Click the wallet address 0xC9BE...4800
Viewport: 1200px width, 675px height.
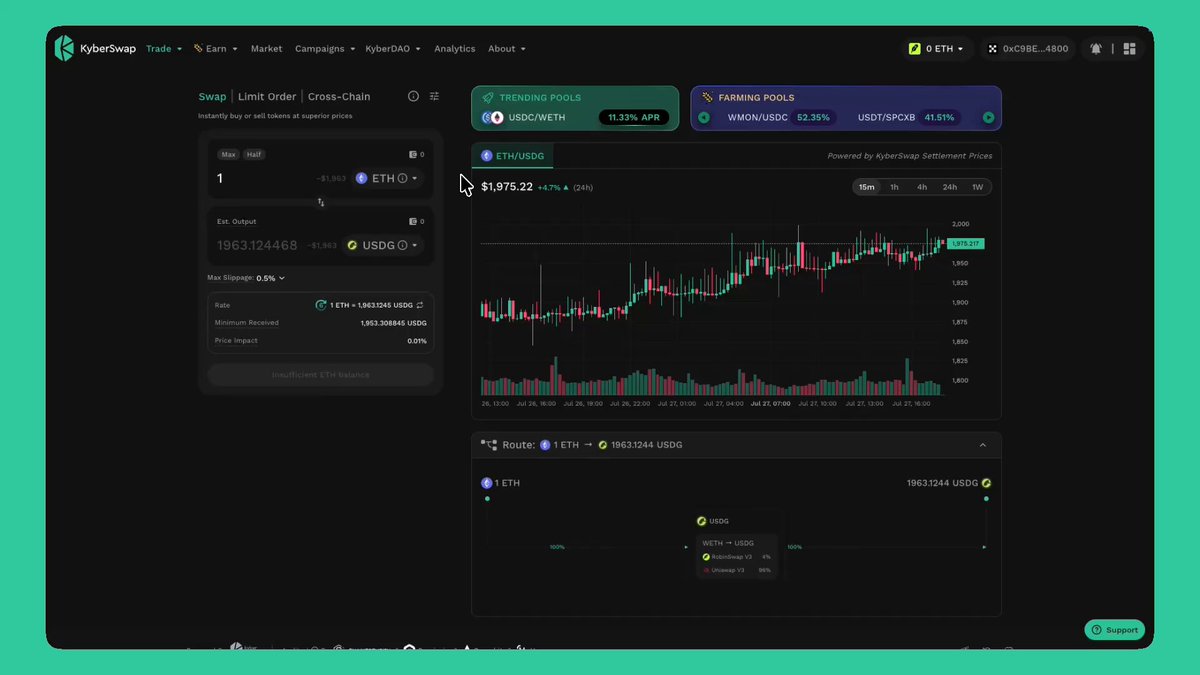[1028, 48]
